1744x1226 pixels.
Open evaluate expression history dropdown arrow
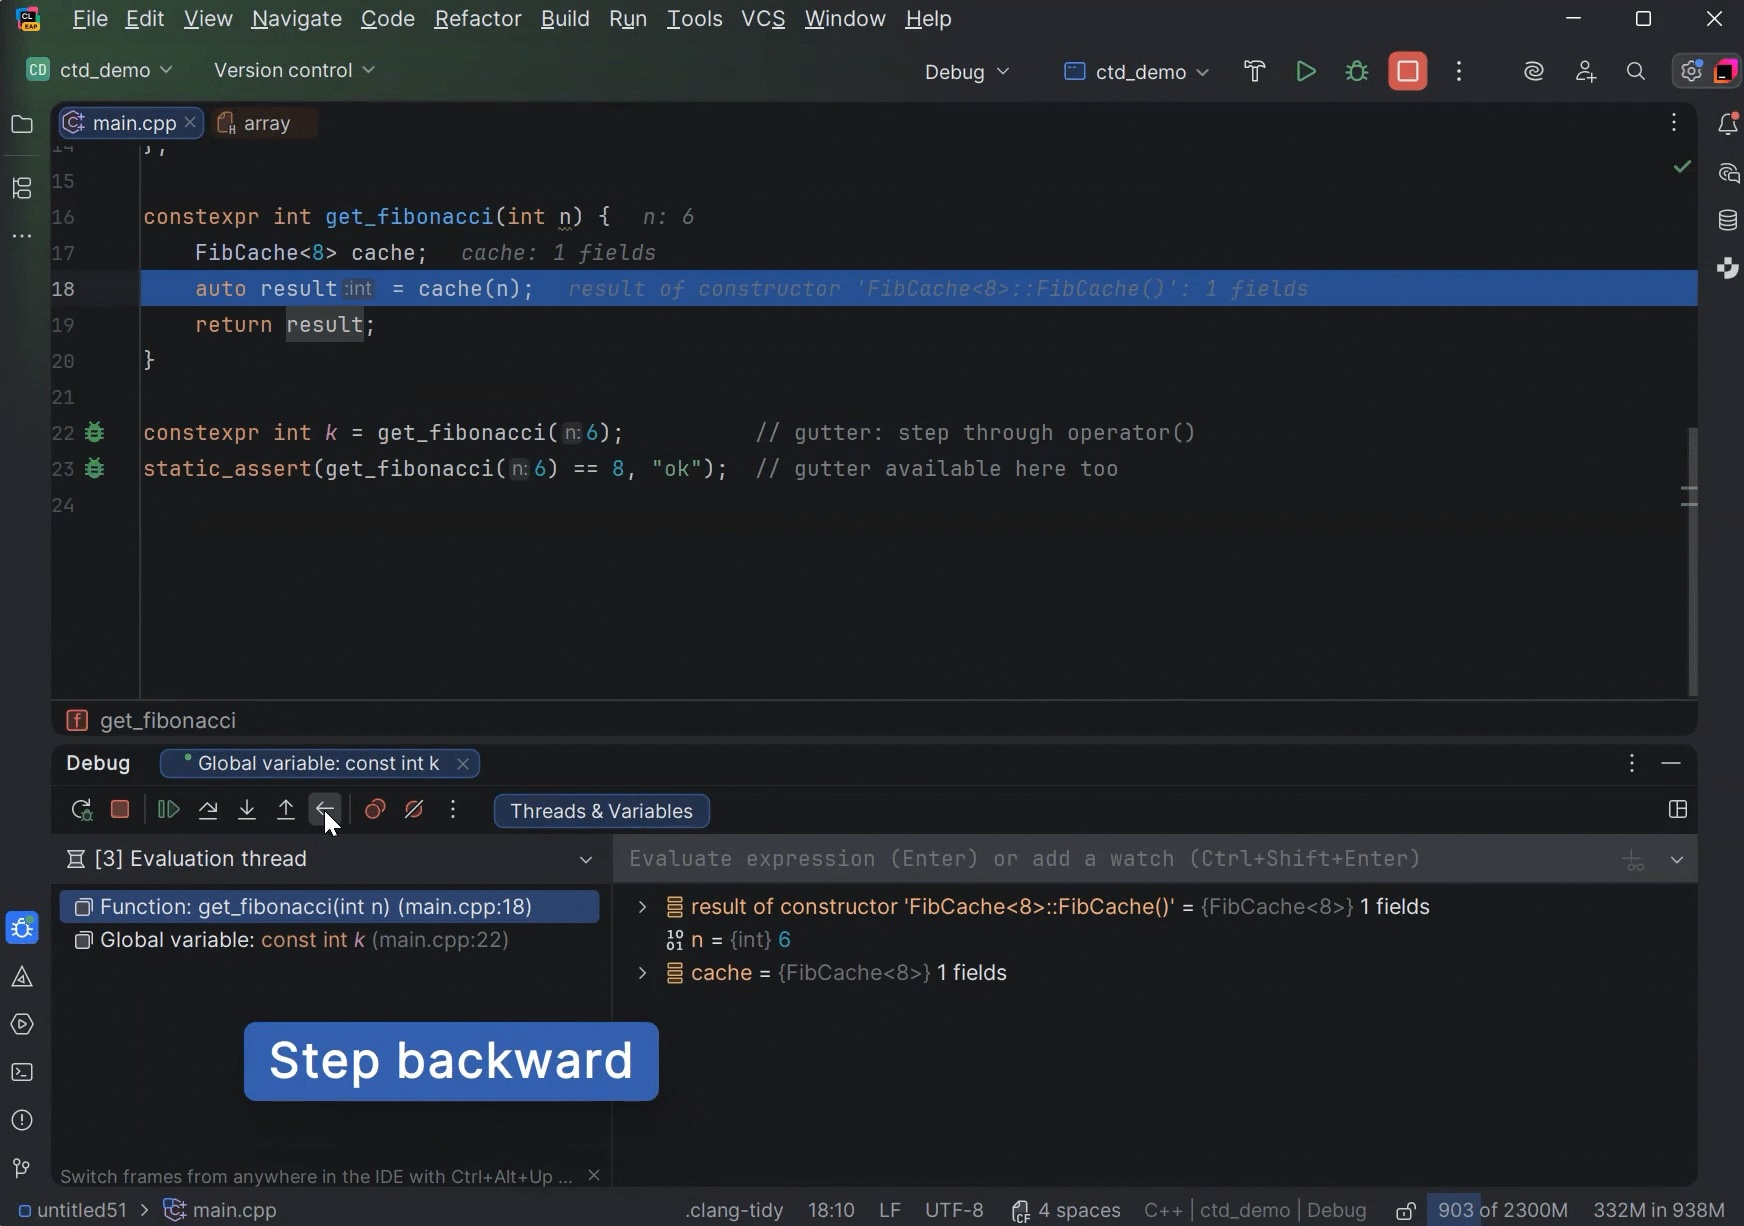click(x=1677, y=860)
